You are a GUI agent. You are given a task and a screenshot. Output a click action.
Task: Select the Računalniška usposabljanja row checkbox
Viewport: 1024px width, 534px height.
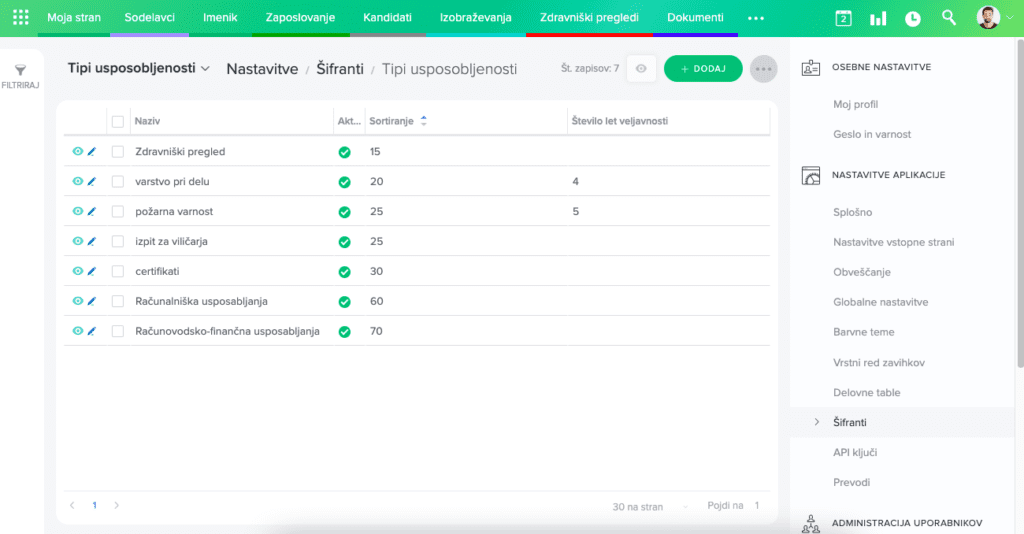coord(118,301)
